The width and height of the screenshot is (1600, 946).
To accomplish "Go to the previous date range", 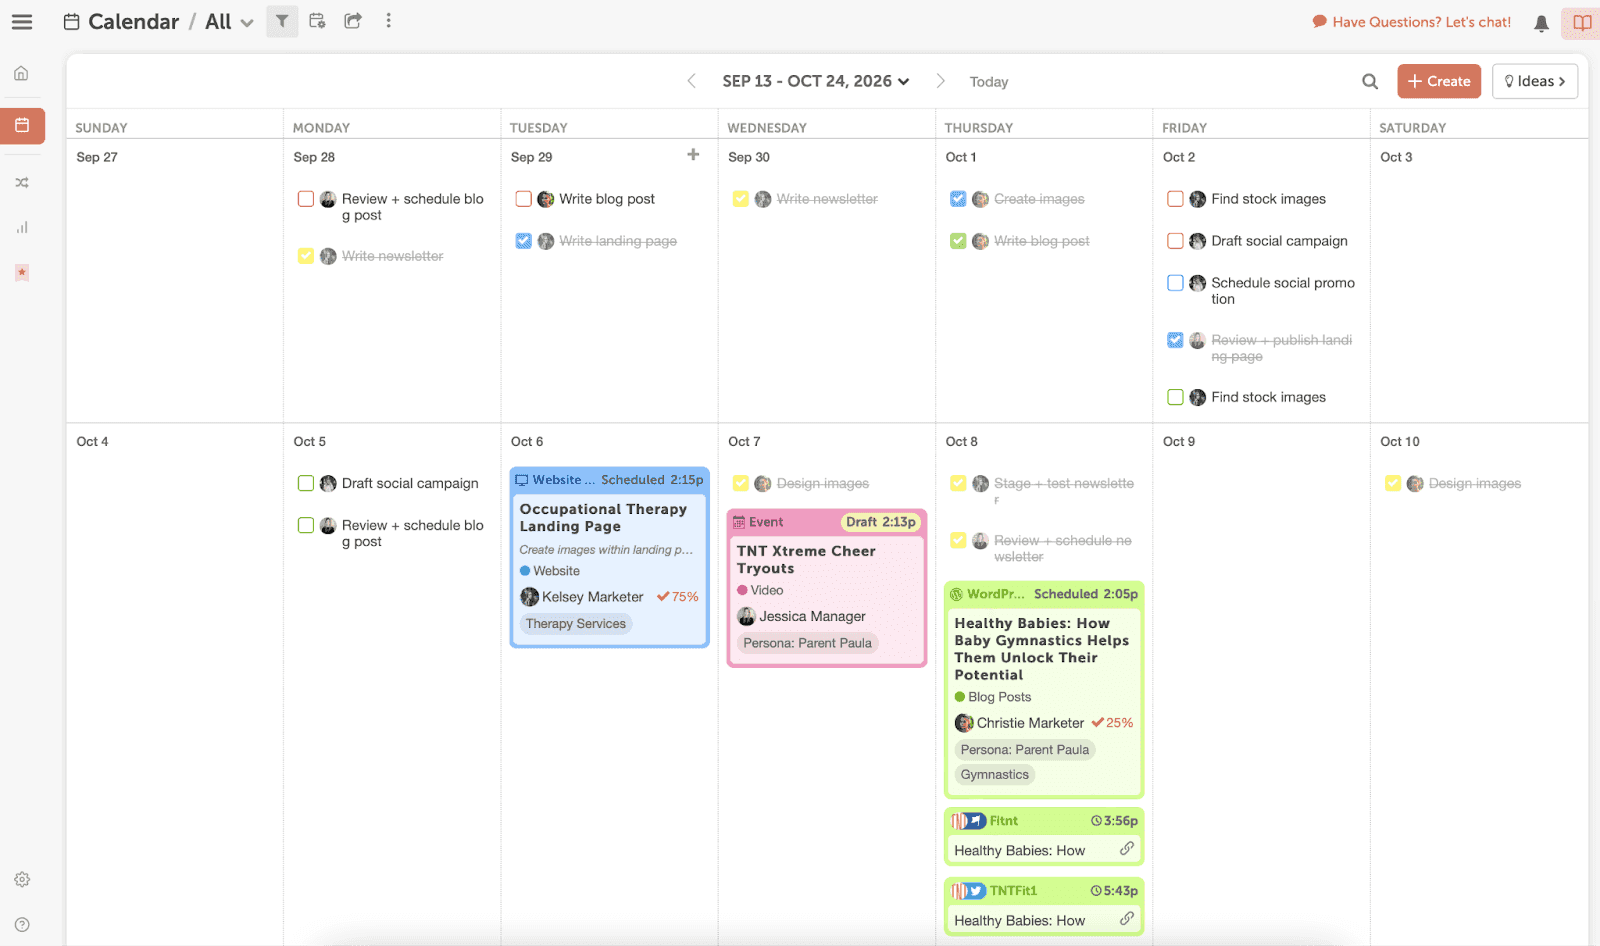I will pos(691,82).
